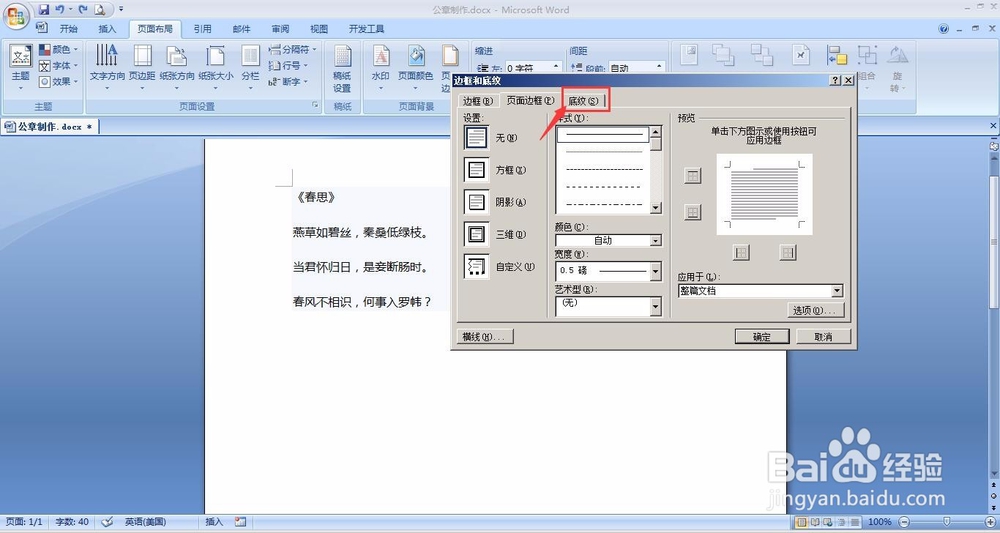The width and height of the screenshot is (1000, 533).
Task: Click the 取消 cancel button
Action: [823, 337]
